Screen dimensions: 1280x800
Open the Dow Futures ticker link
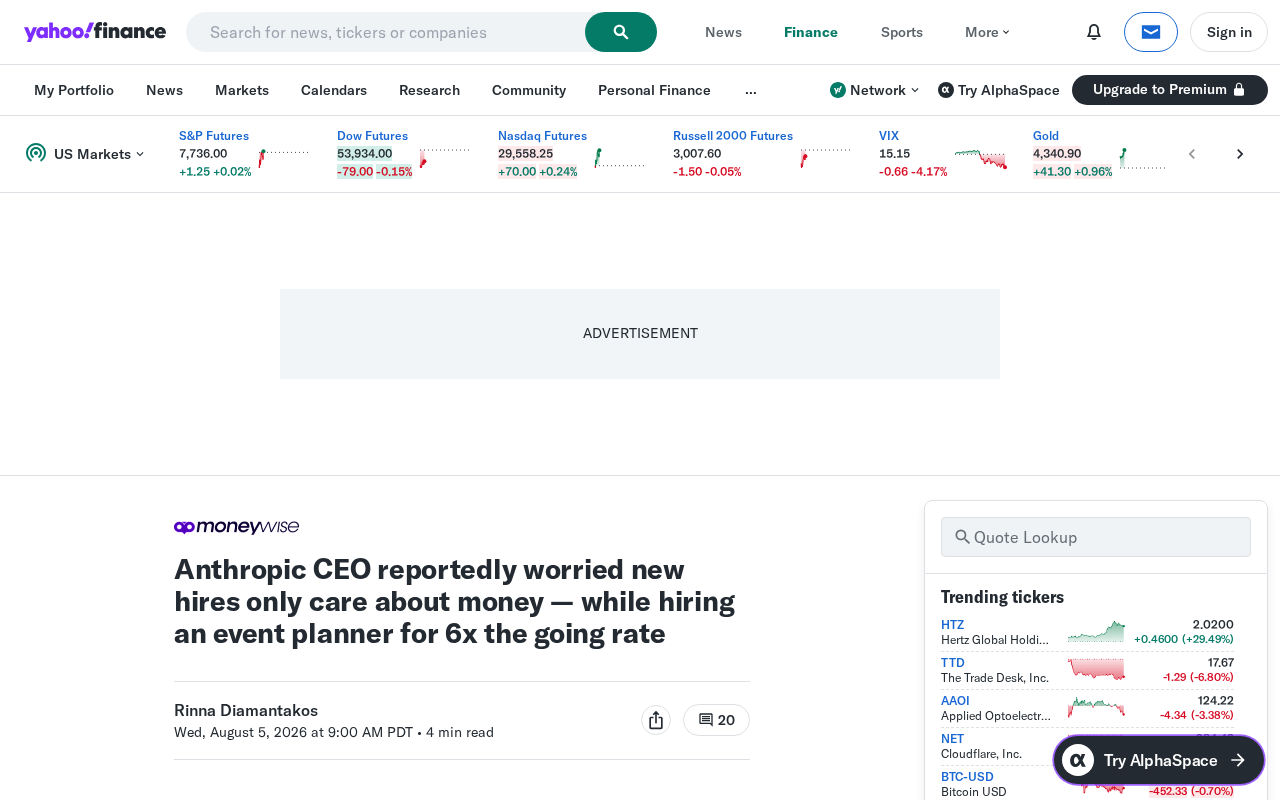[x=372, y=136]
